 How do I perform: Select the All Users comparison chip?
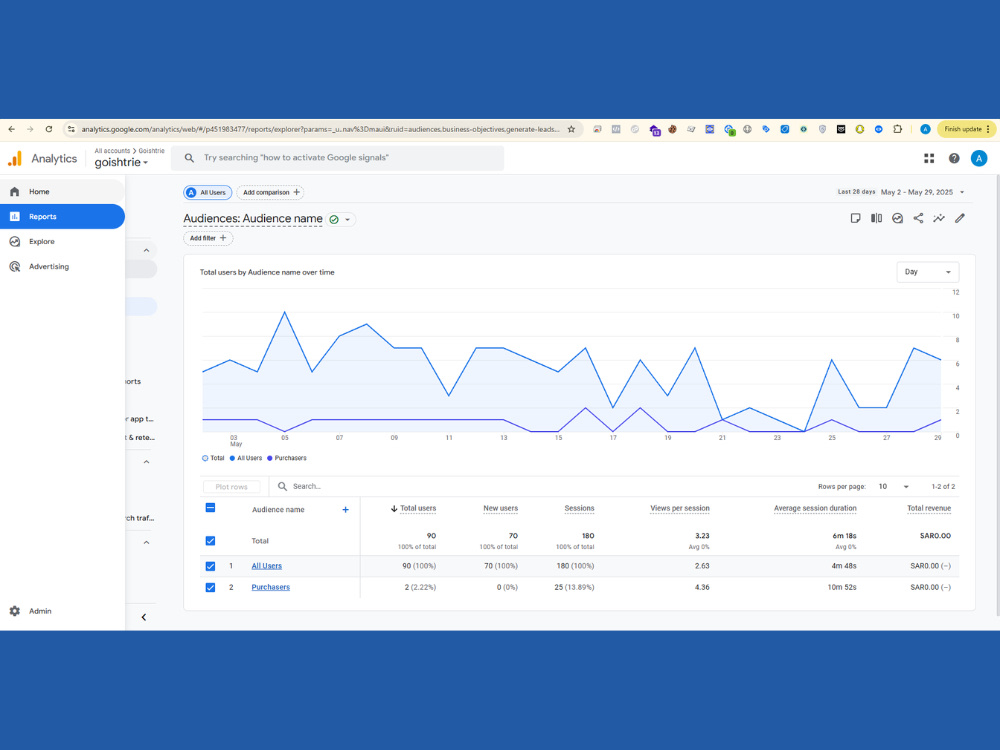point(207,192)
